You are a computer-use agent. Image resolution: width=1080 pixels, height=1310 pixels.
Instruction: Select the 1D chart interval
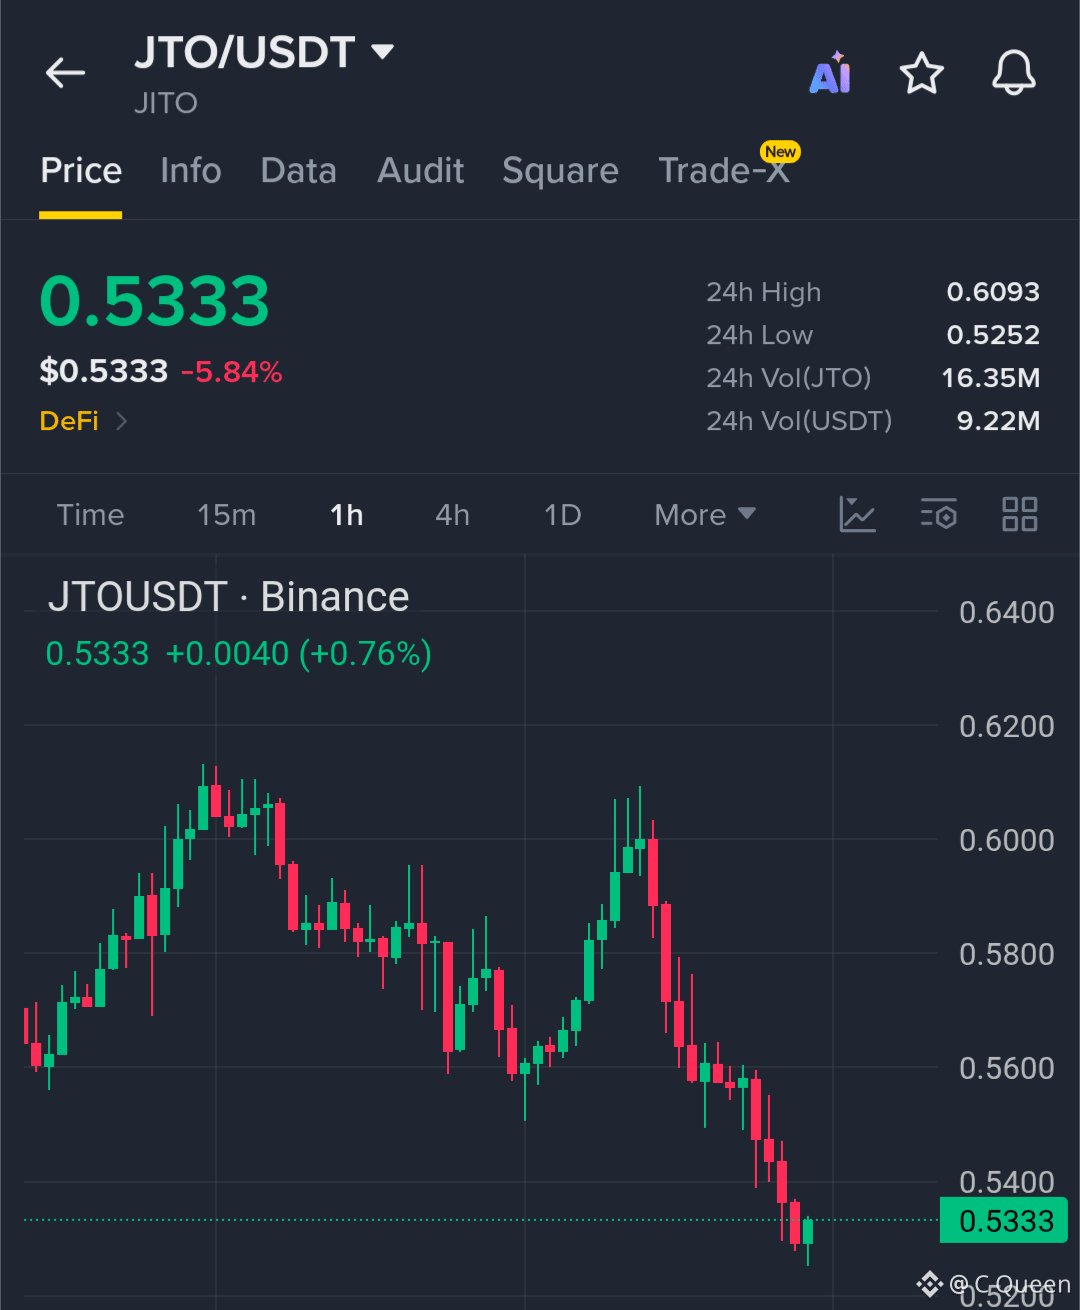click(563, 515)
